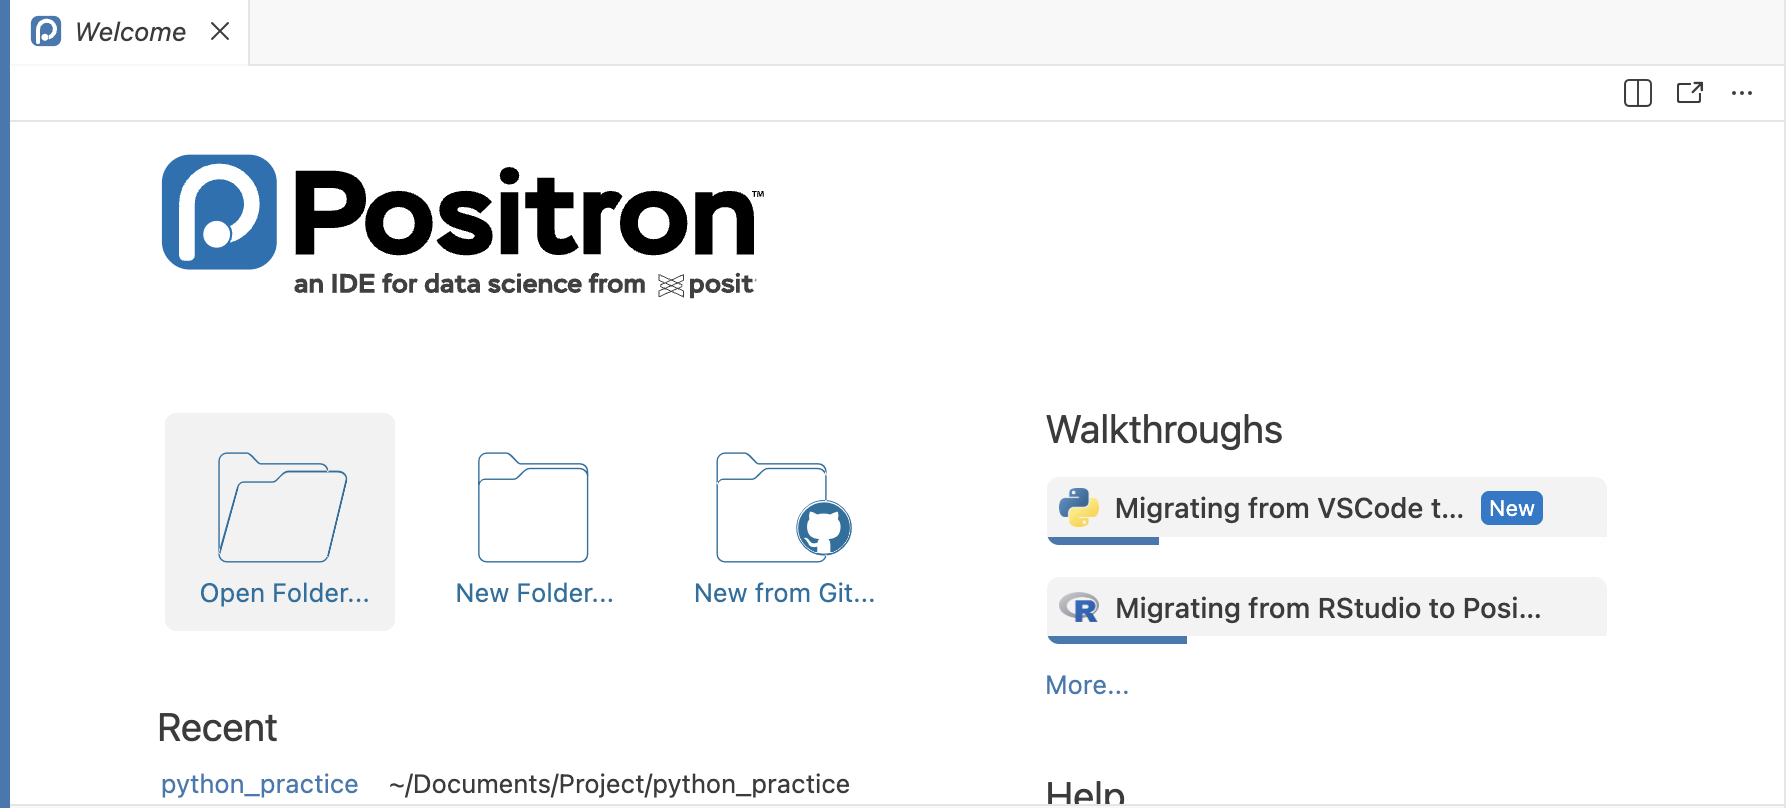Click the R logo in Walkthroughs
This screenshot has width=1786, height=808.
pos(1079,608)
